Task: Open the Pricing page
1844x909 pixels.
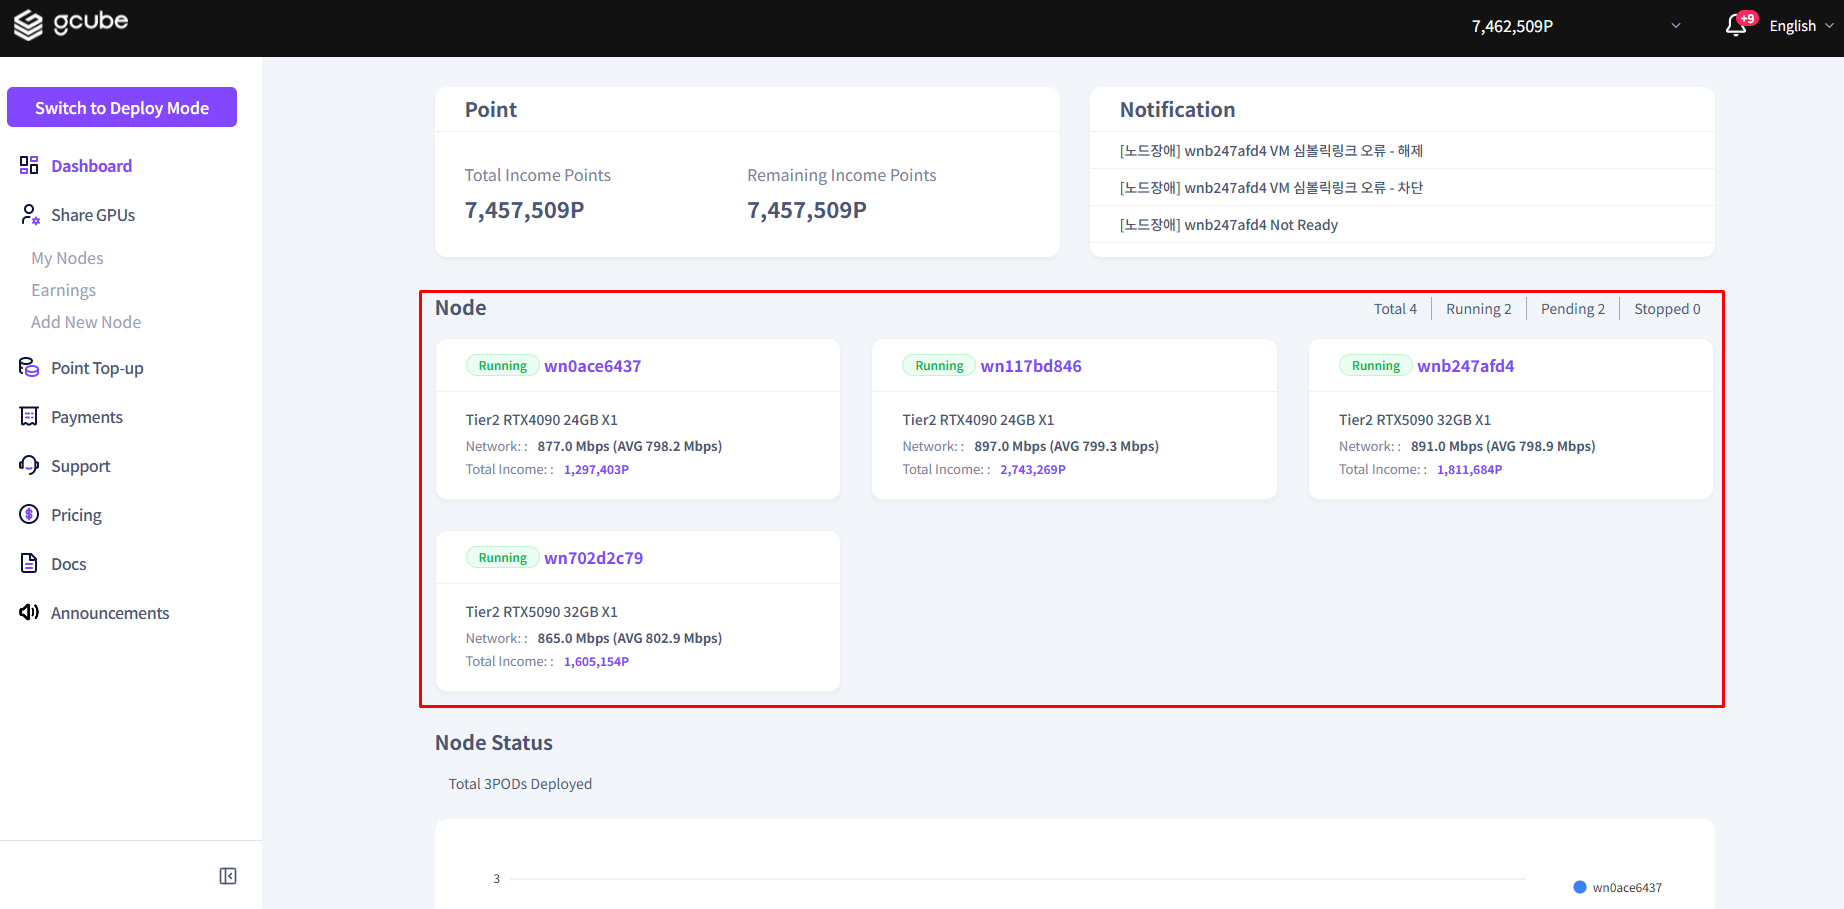Action: click(x=76, y=515)
